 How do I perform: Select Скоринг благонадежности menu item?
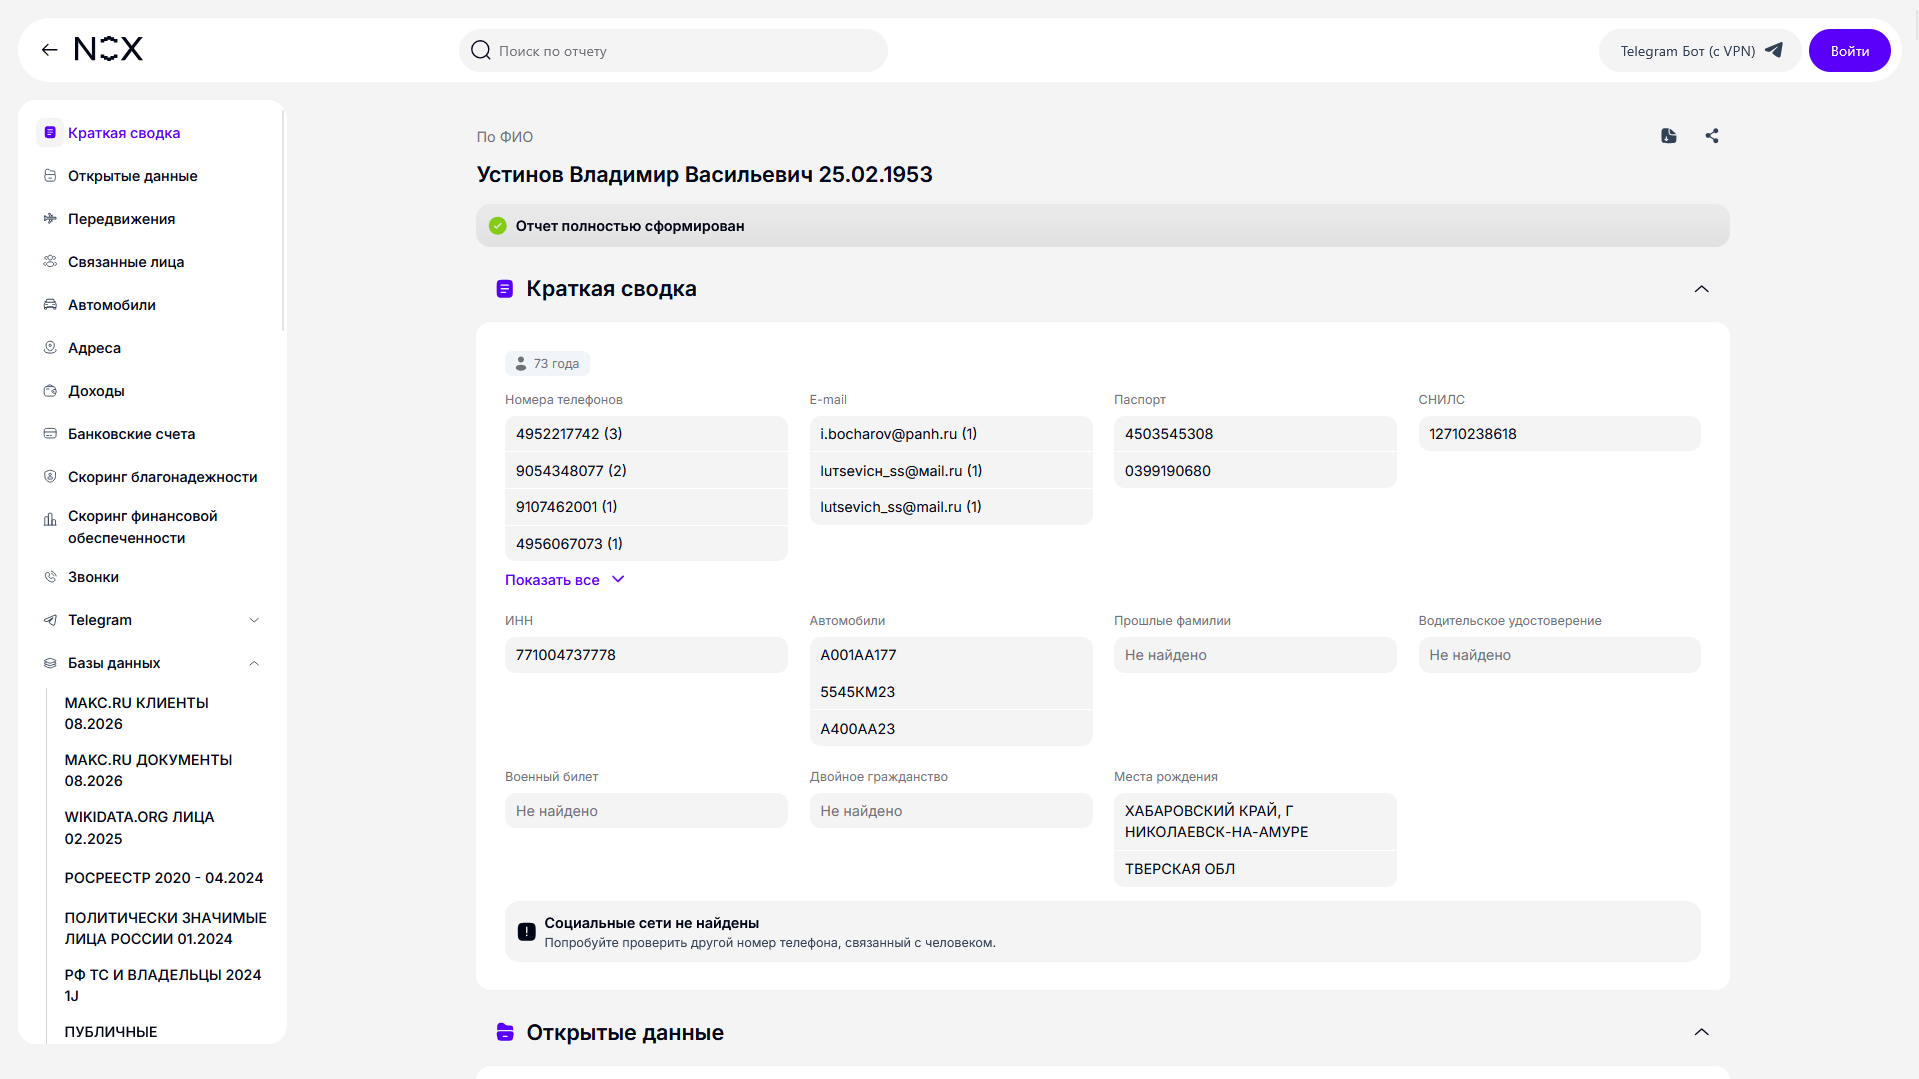(162, 477)
